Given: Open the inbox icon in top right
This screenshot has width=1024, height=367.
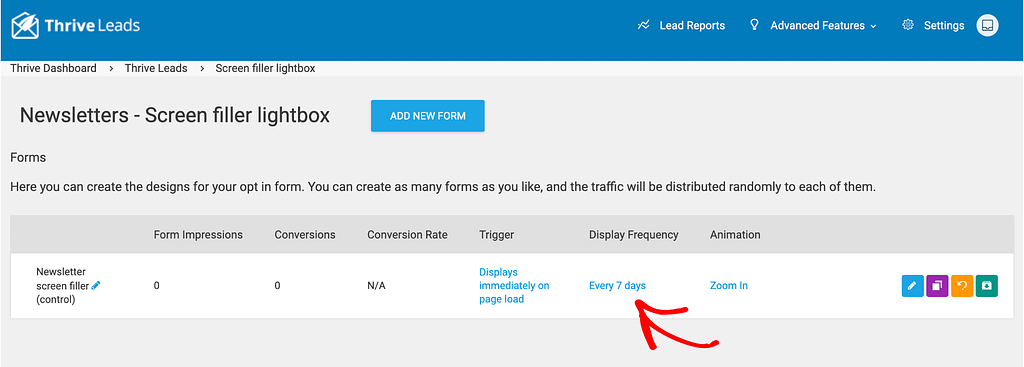Looking at the screenshot, I should pyautogui.click(x=987, y=25).
